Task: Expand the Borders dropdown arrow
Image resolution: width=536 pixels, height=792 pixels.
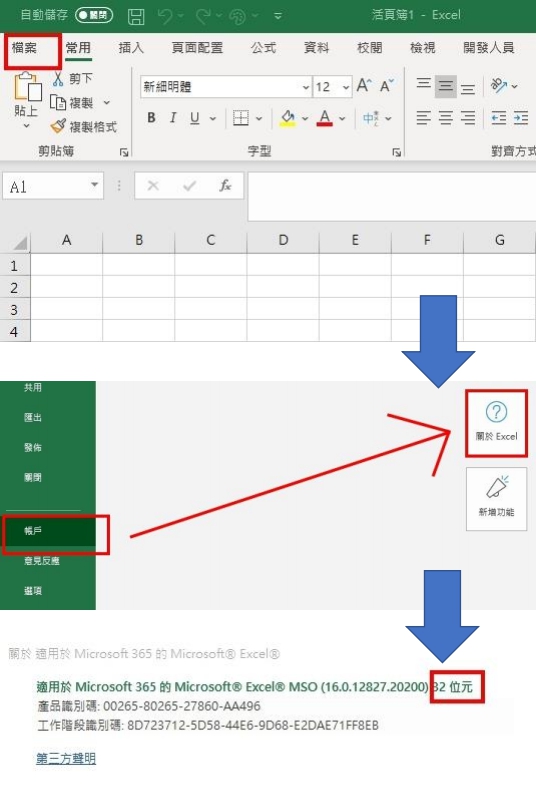Action: [259, 119]
